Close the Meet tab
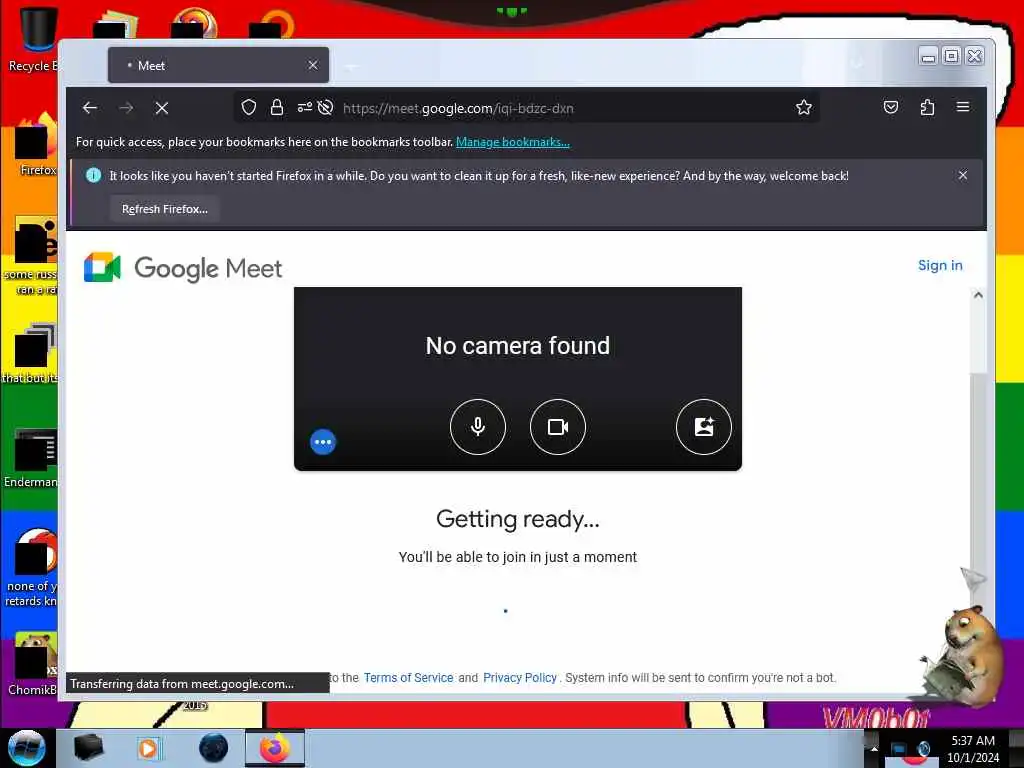Image resolution: width=1024 pixels, height=768 pixels. [313, 65]
